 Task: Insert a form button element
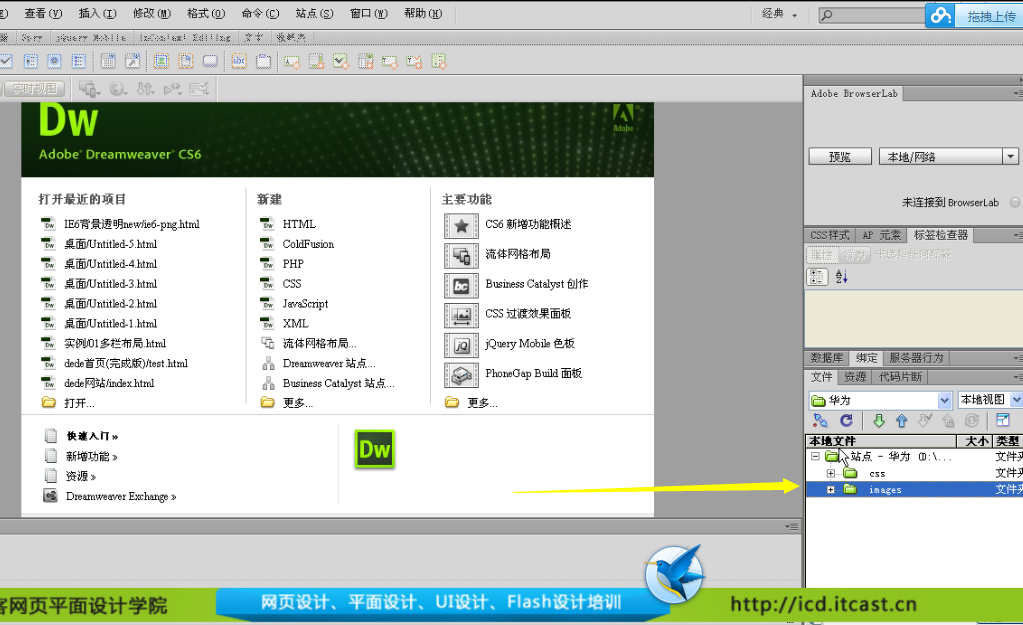(210, 61)
